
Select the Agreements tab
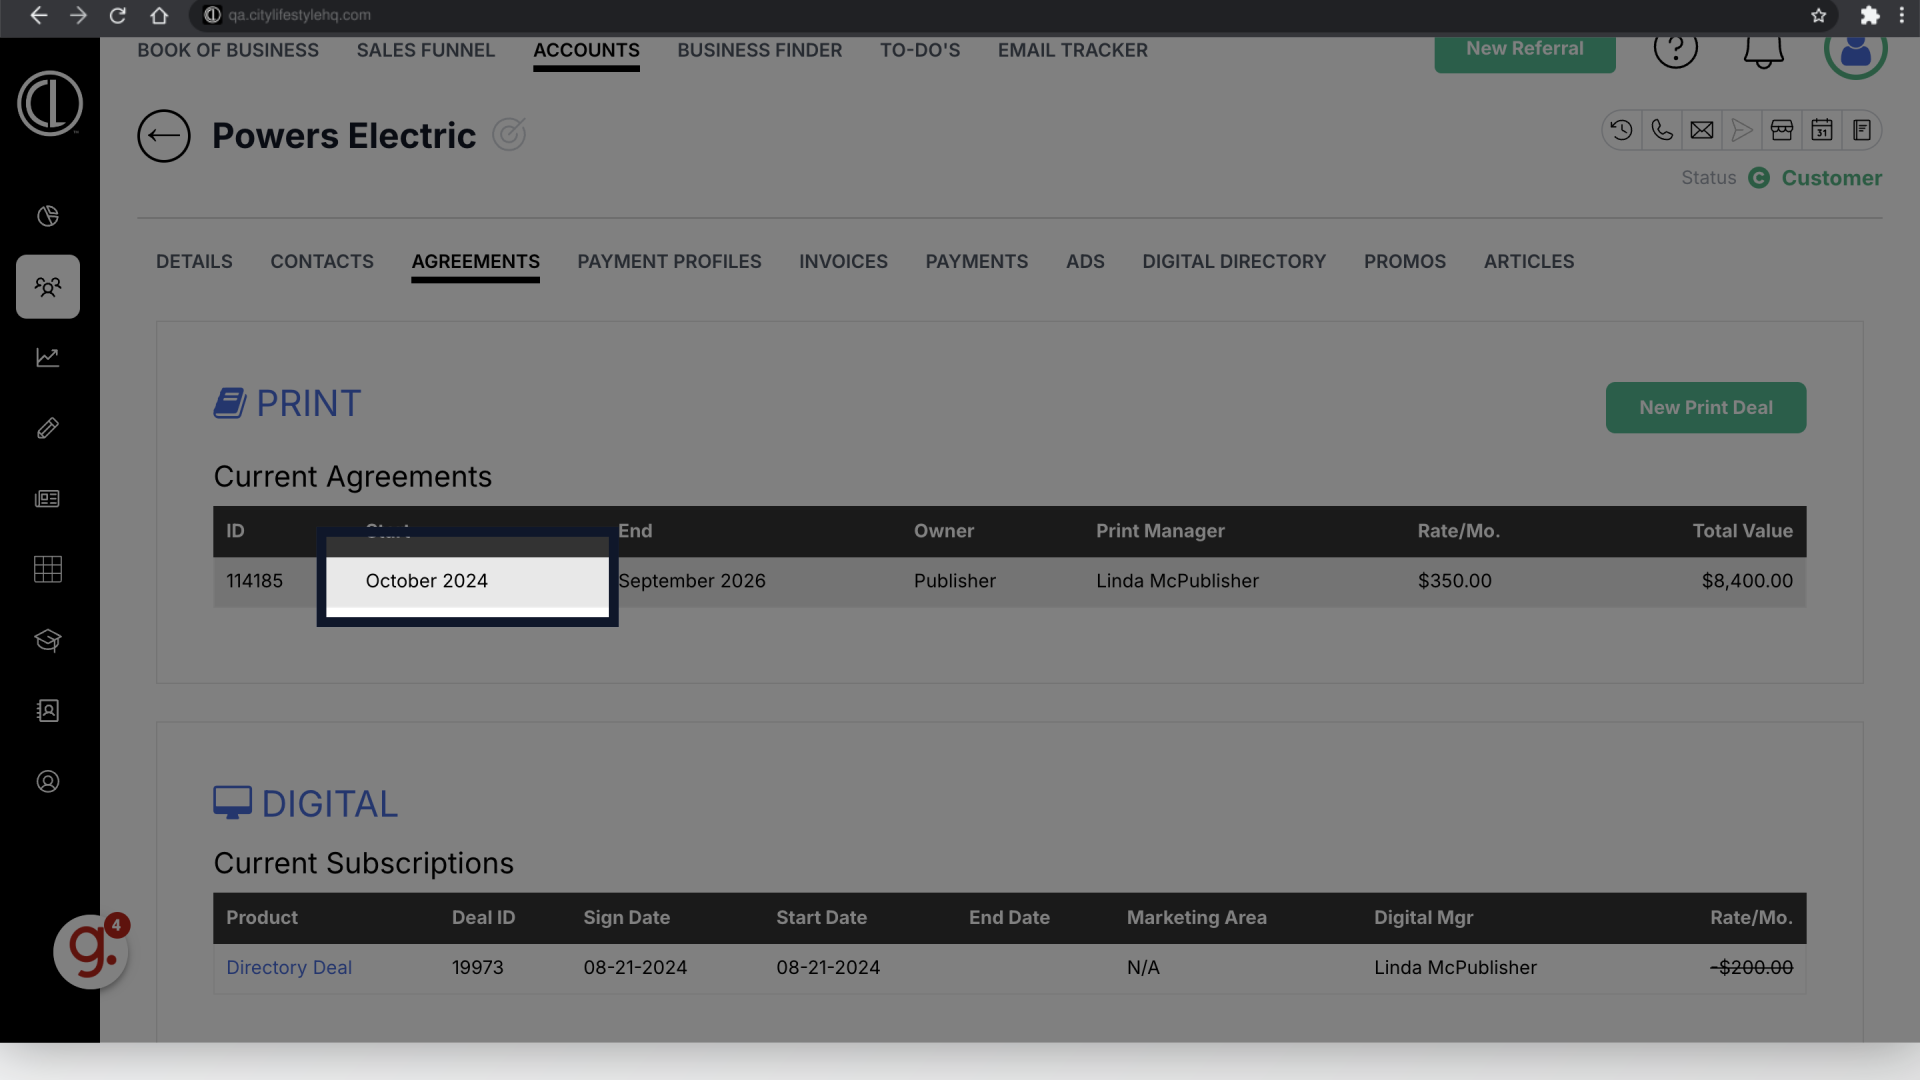476,262
